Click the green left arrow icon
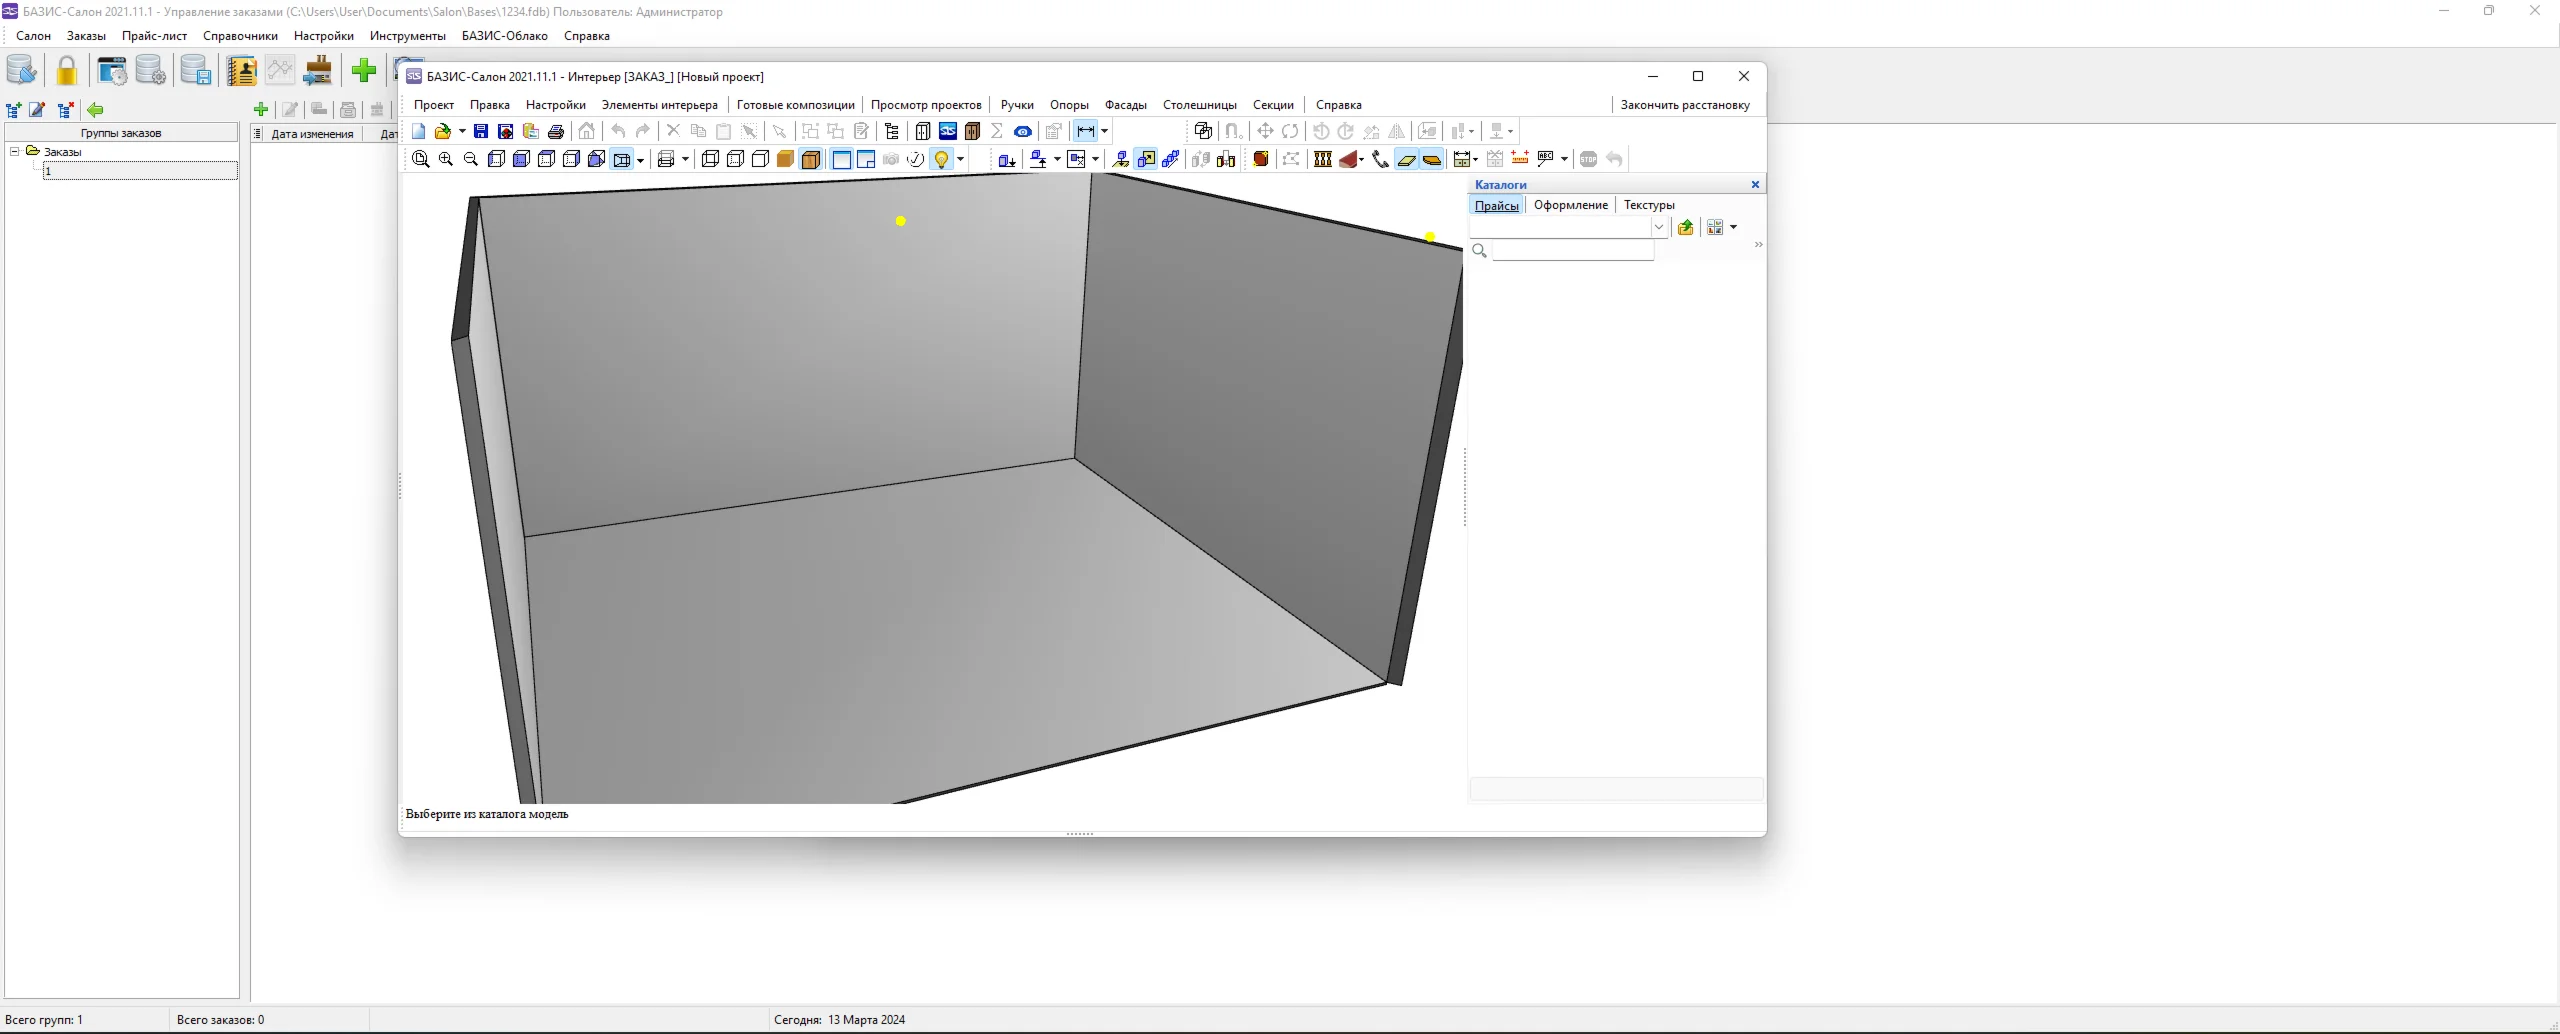The image size is (2560, 1034). click(x=95, y=110)
